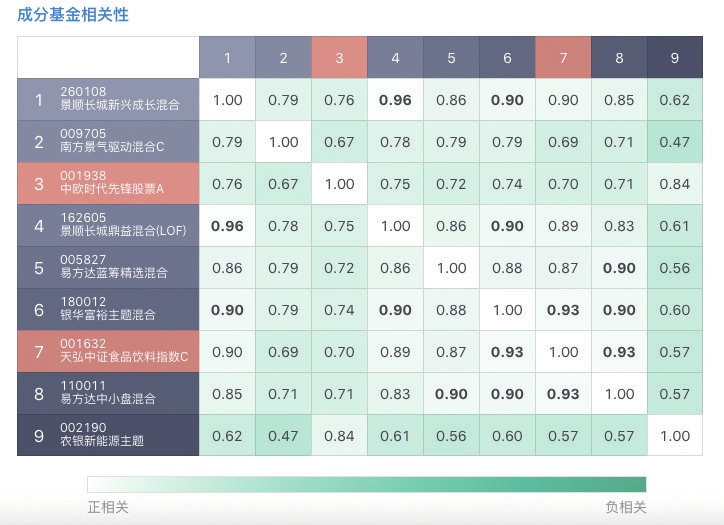Click 0.89 cell in 景顺长城鼎益混合 row

click(563, 226)
